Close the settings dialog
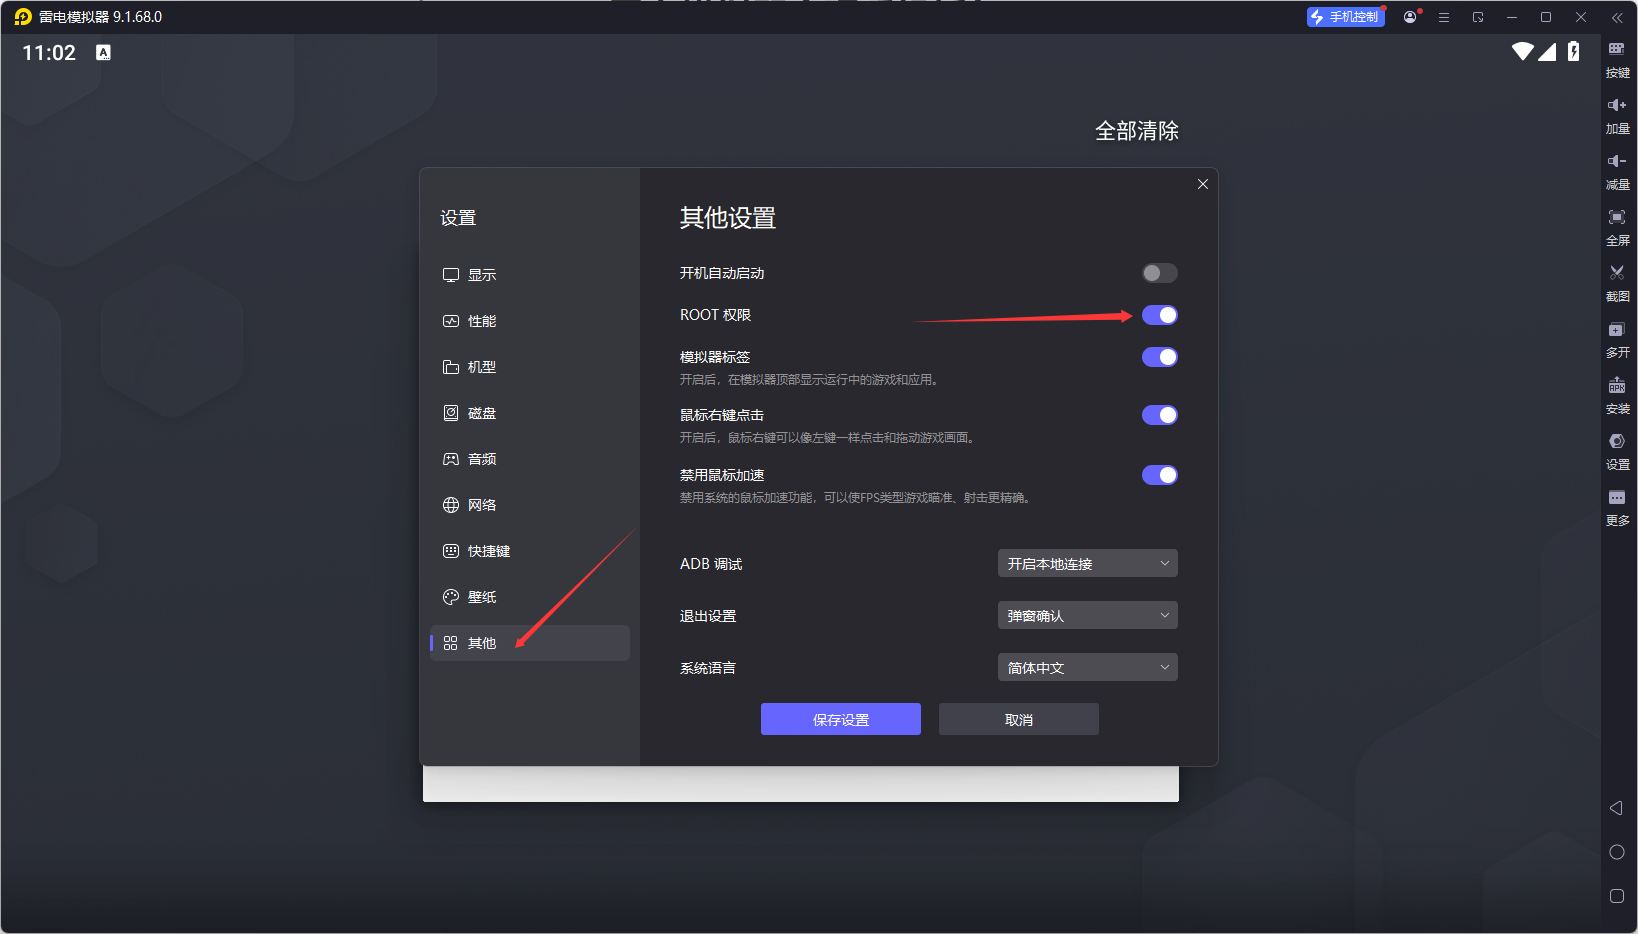 pyautogui.click(x=1203, y=184)
